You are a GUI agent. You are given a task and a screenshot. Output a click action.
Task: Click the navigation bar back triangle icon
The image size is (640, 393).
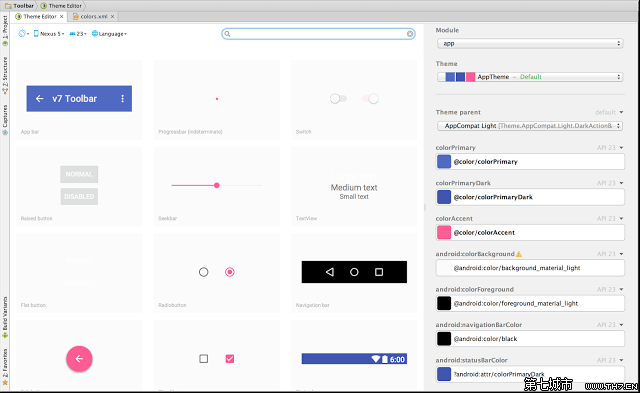click(x=330, y=272)
